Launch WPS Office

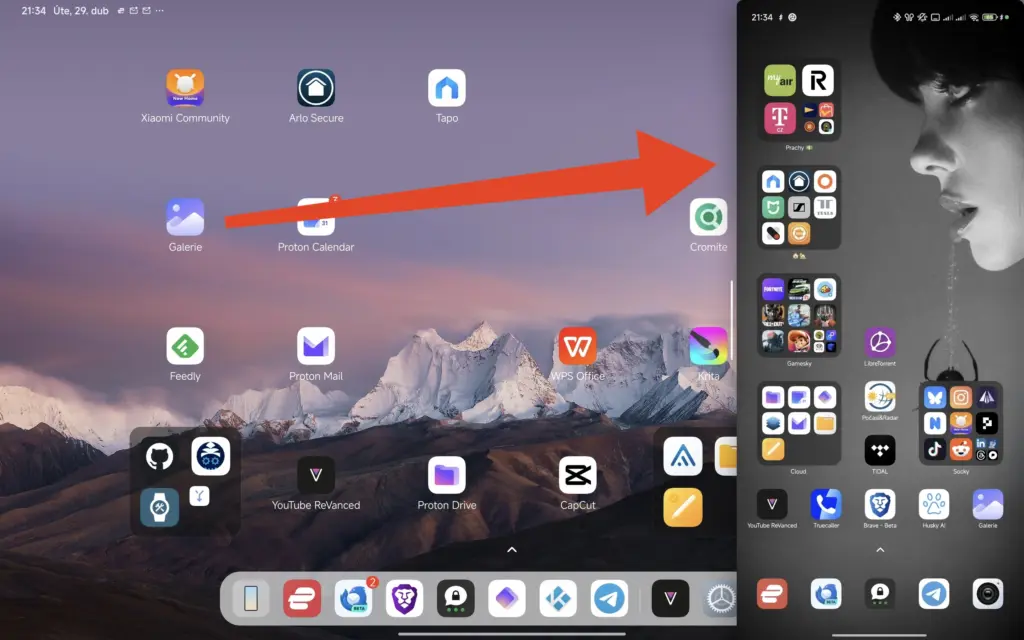(577, 346)
